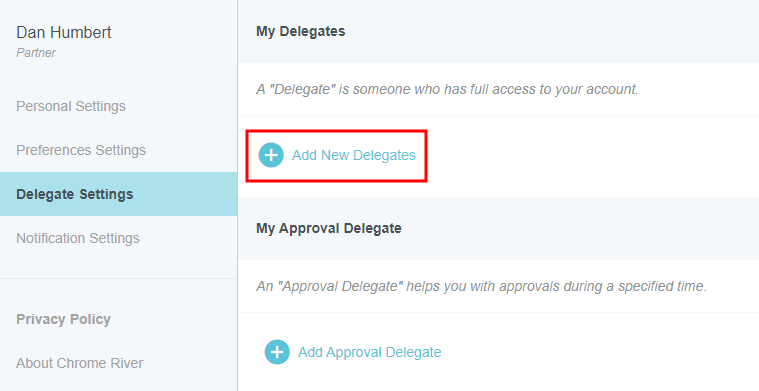This screenshot has height=391, width=759.
Task: Click the My Delegates section header
Action: pyautogui.click(x=301, y=31)
